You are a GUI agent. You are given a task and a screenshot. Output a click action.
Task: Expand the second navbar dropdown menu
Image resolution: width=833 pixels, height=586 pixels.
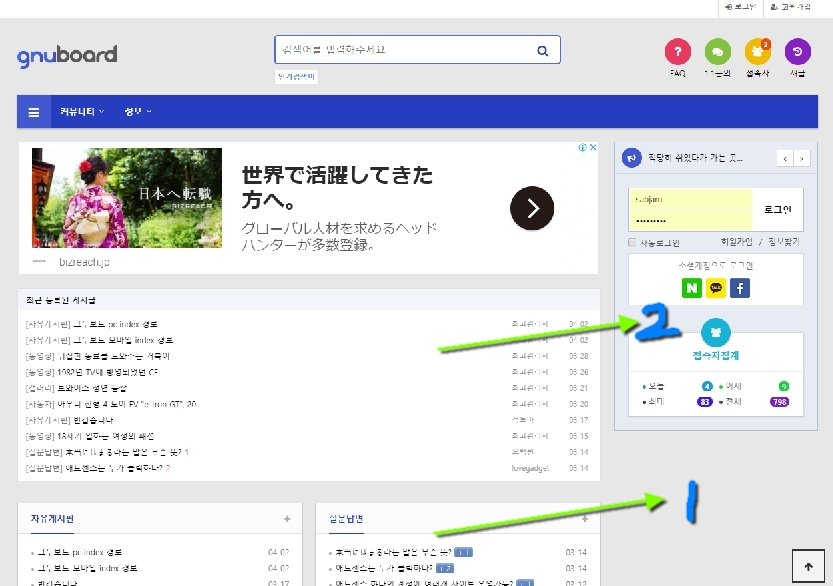pos(138,112)
